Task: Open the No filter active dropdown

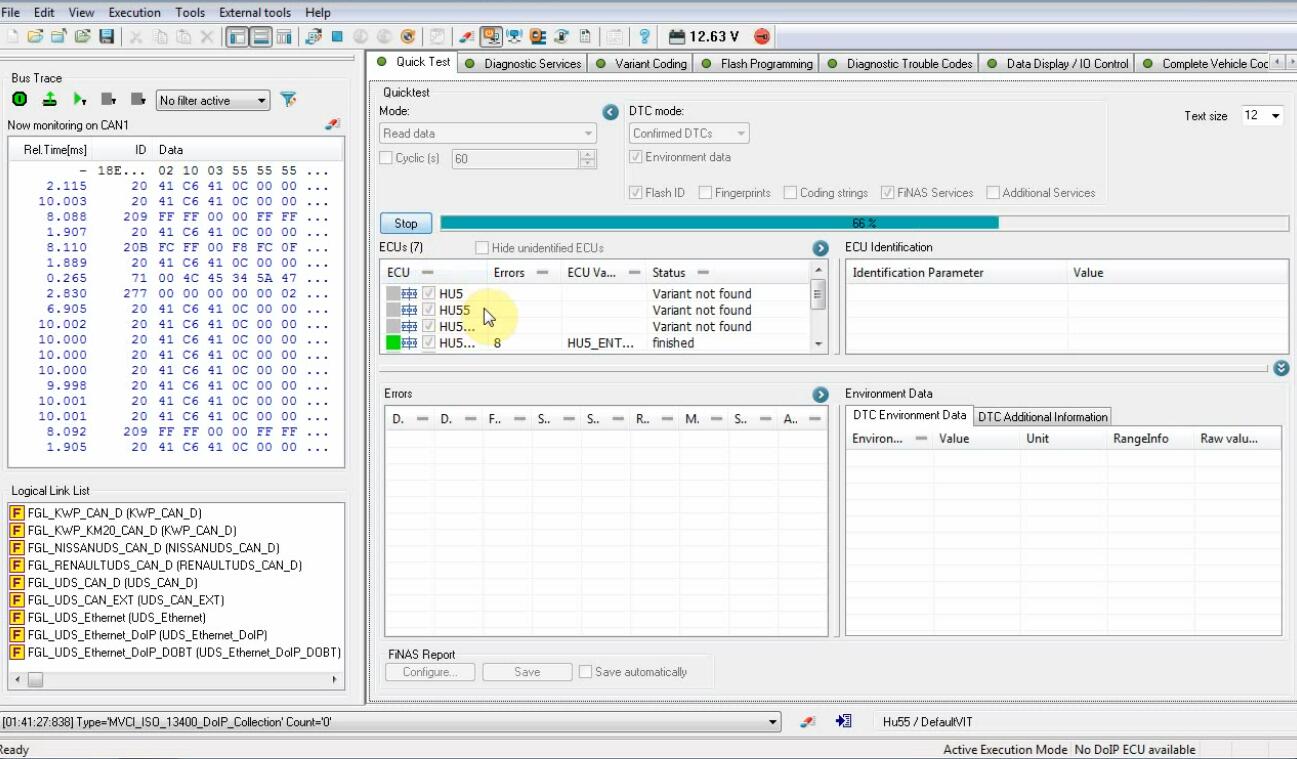Action: (212, 100)
